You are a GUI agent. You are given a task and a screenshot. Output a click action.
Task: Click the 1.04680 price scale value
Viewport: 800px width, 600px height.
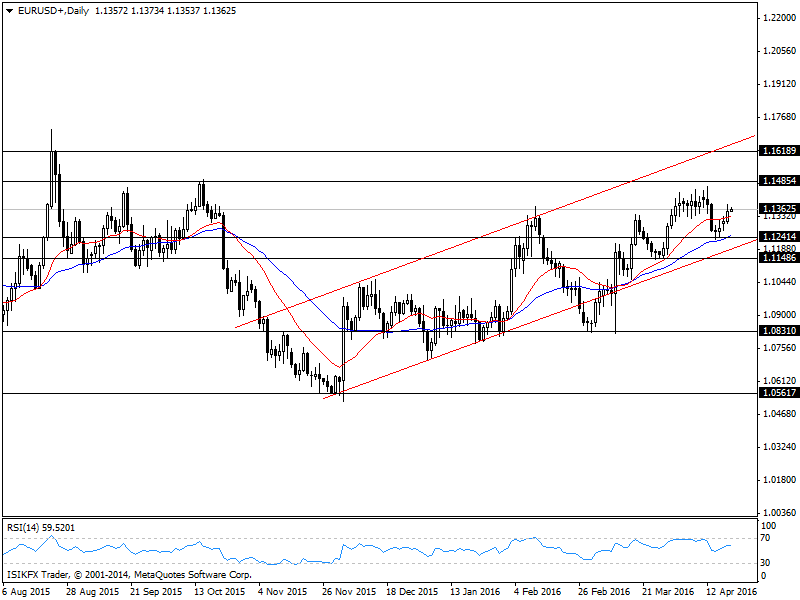coord(779,413)
